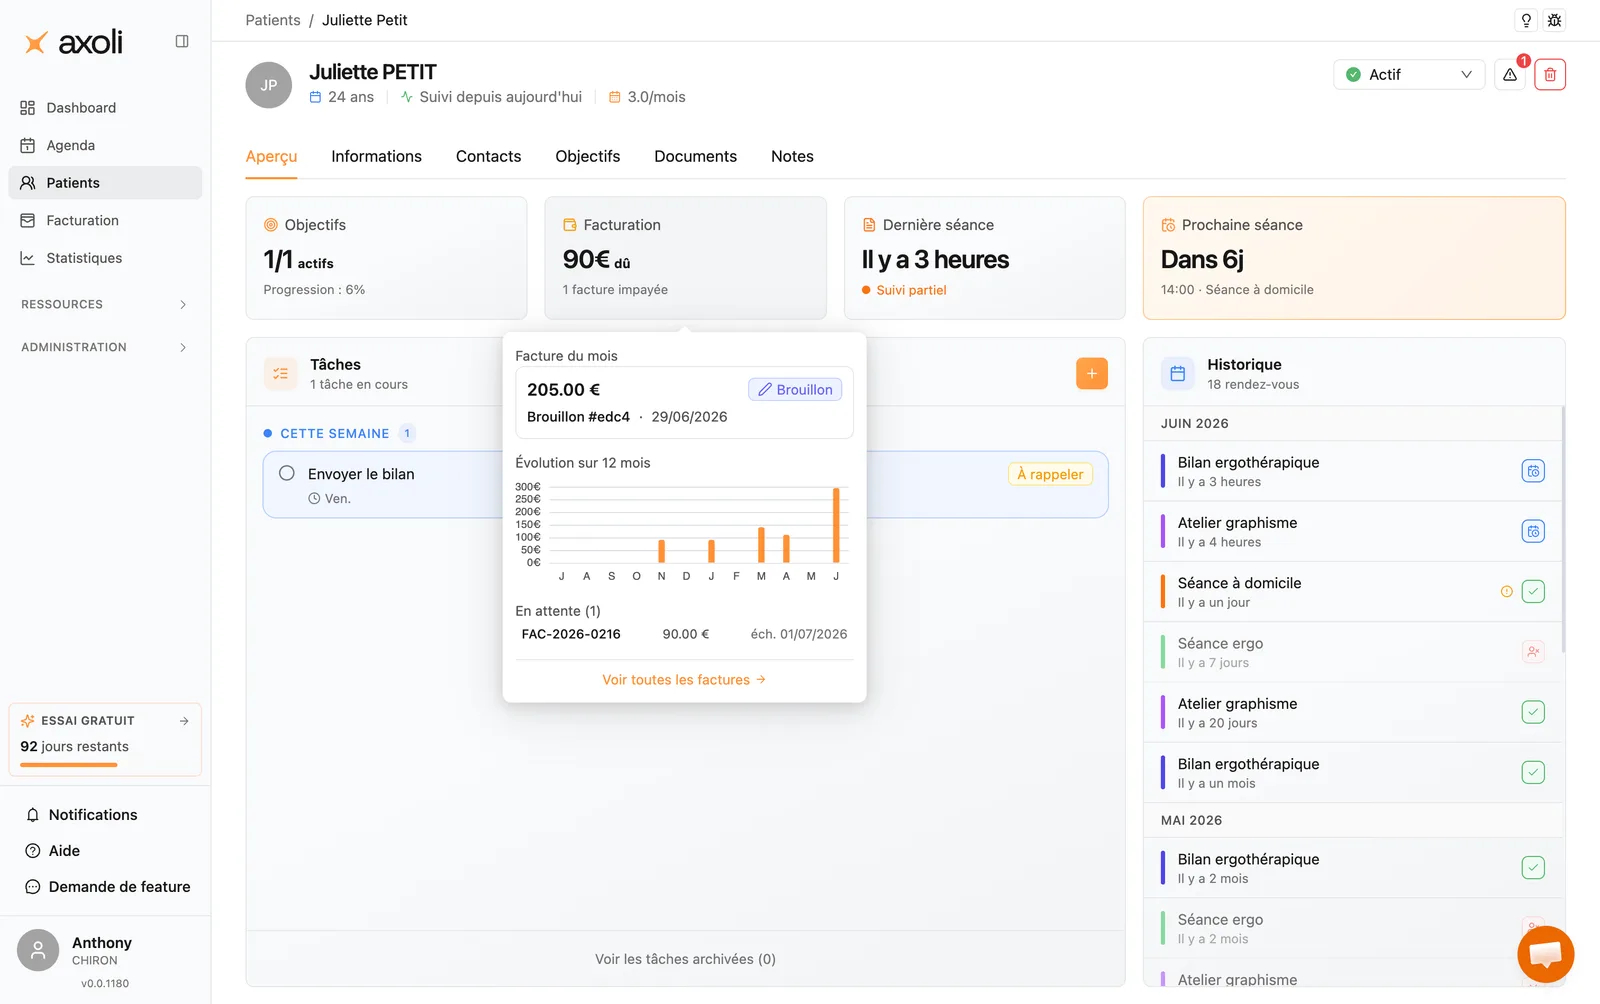Mark task Envoyer le bilan as done
The image size is (1600, 1004).
click(287, 473)
